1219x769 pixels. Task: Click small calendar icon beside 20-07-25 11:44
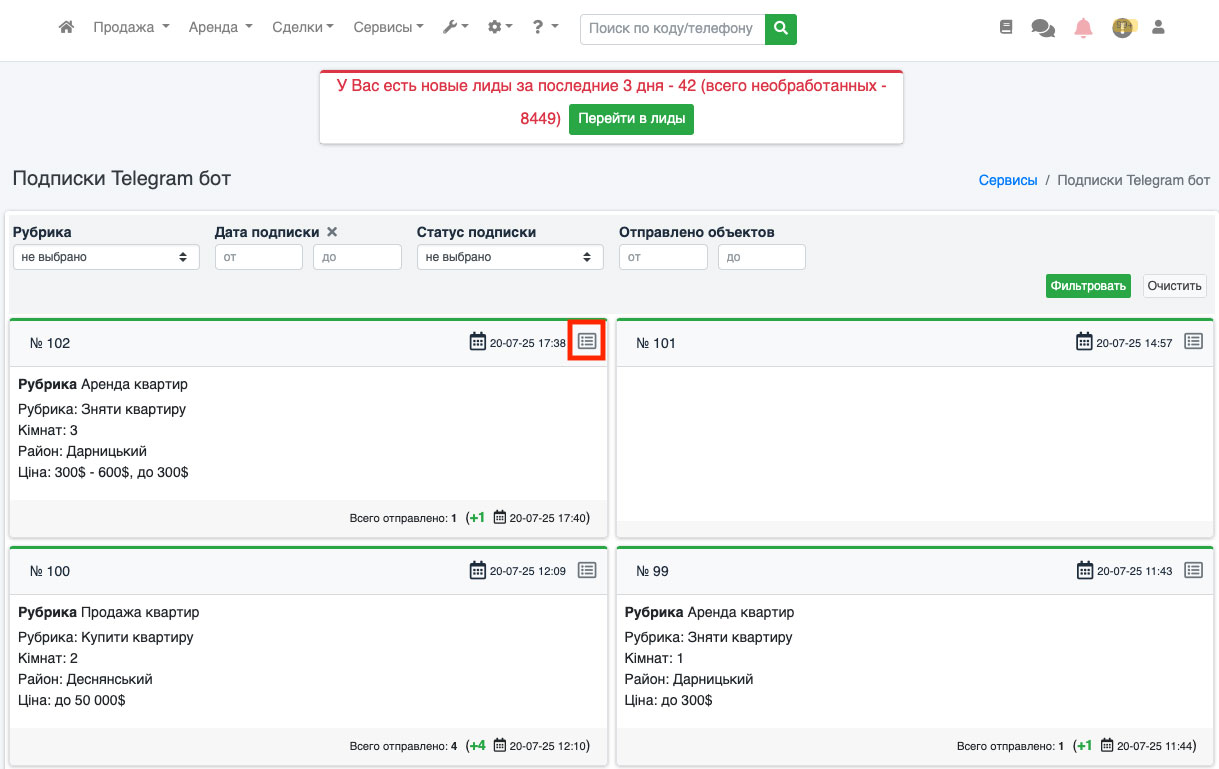pos(1107,746)
